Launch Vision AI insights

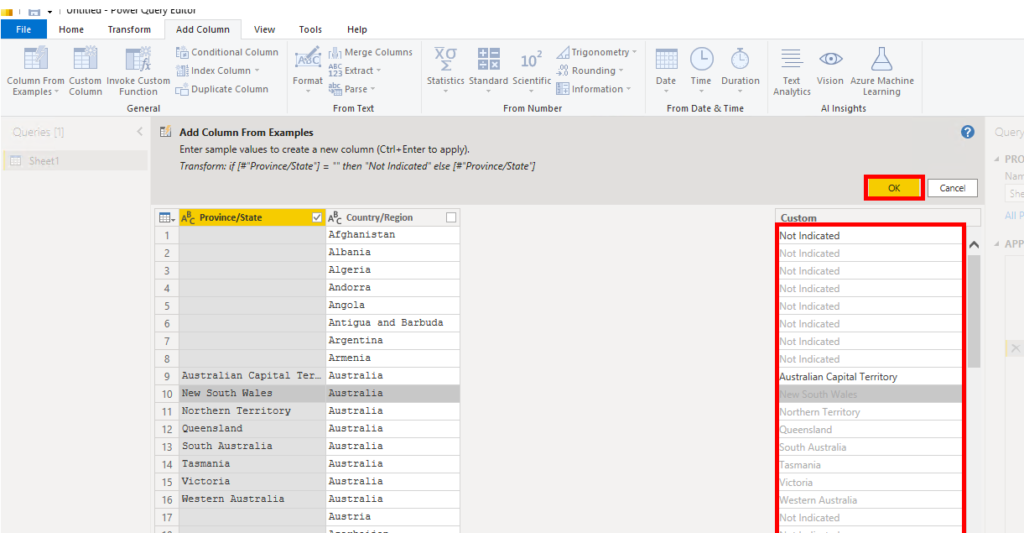tap(829, 69)
